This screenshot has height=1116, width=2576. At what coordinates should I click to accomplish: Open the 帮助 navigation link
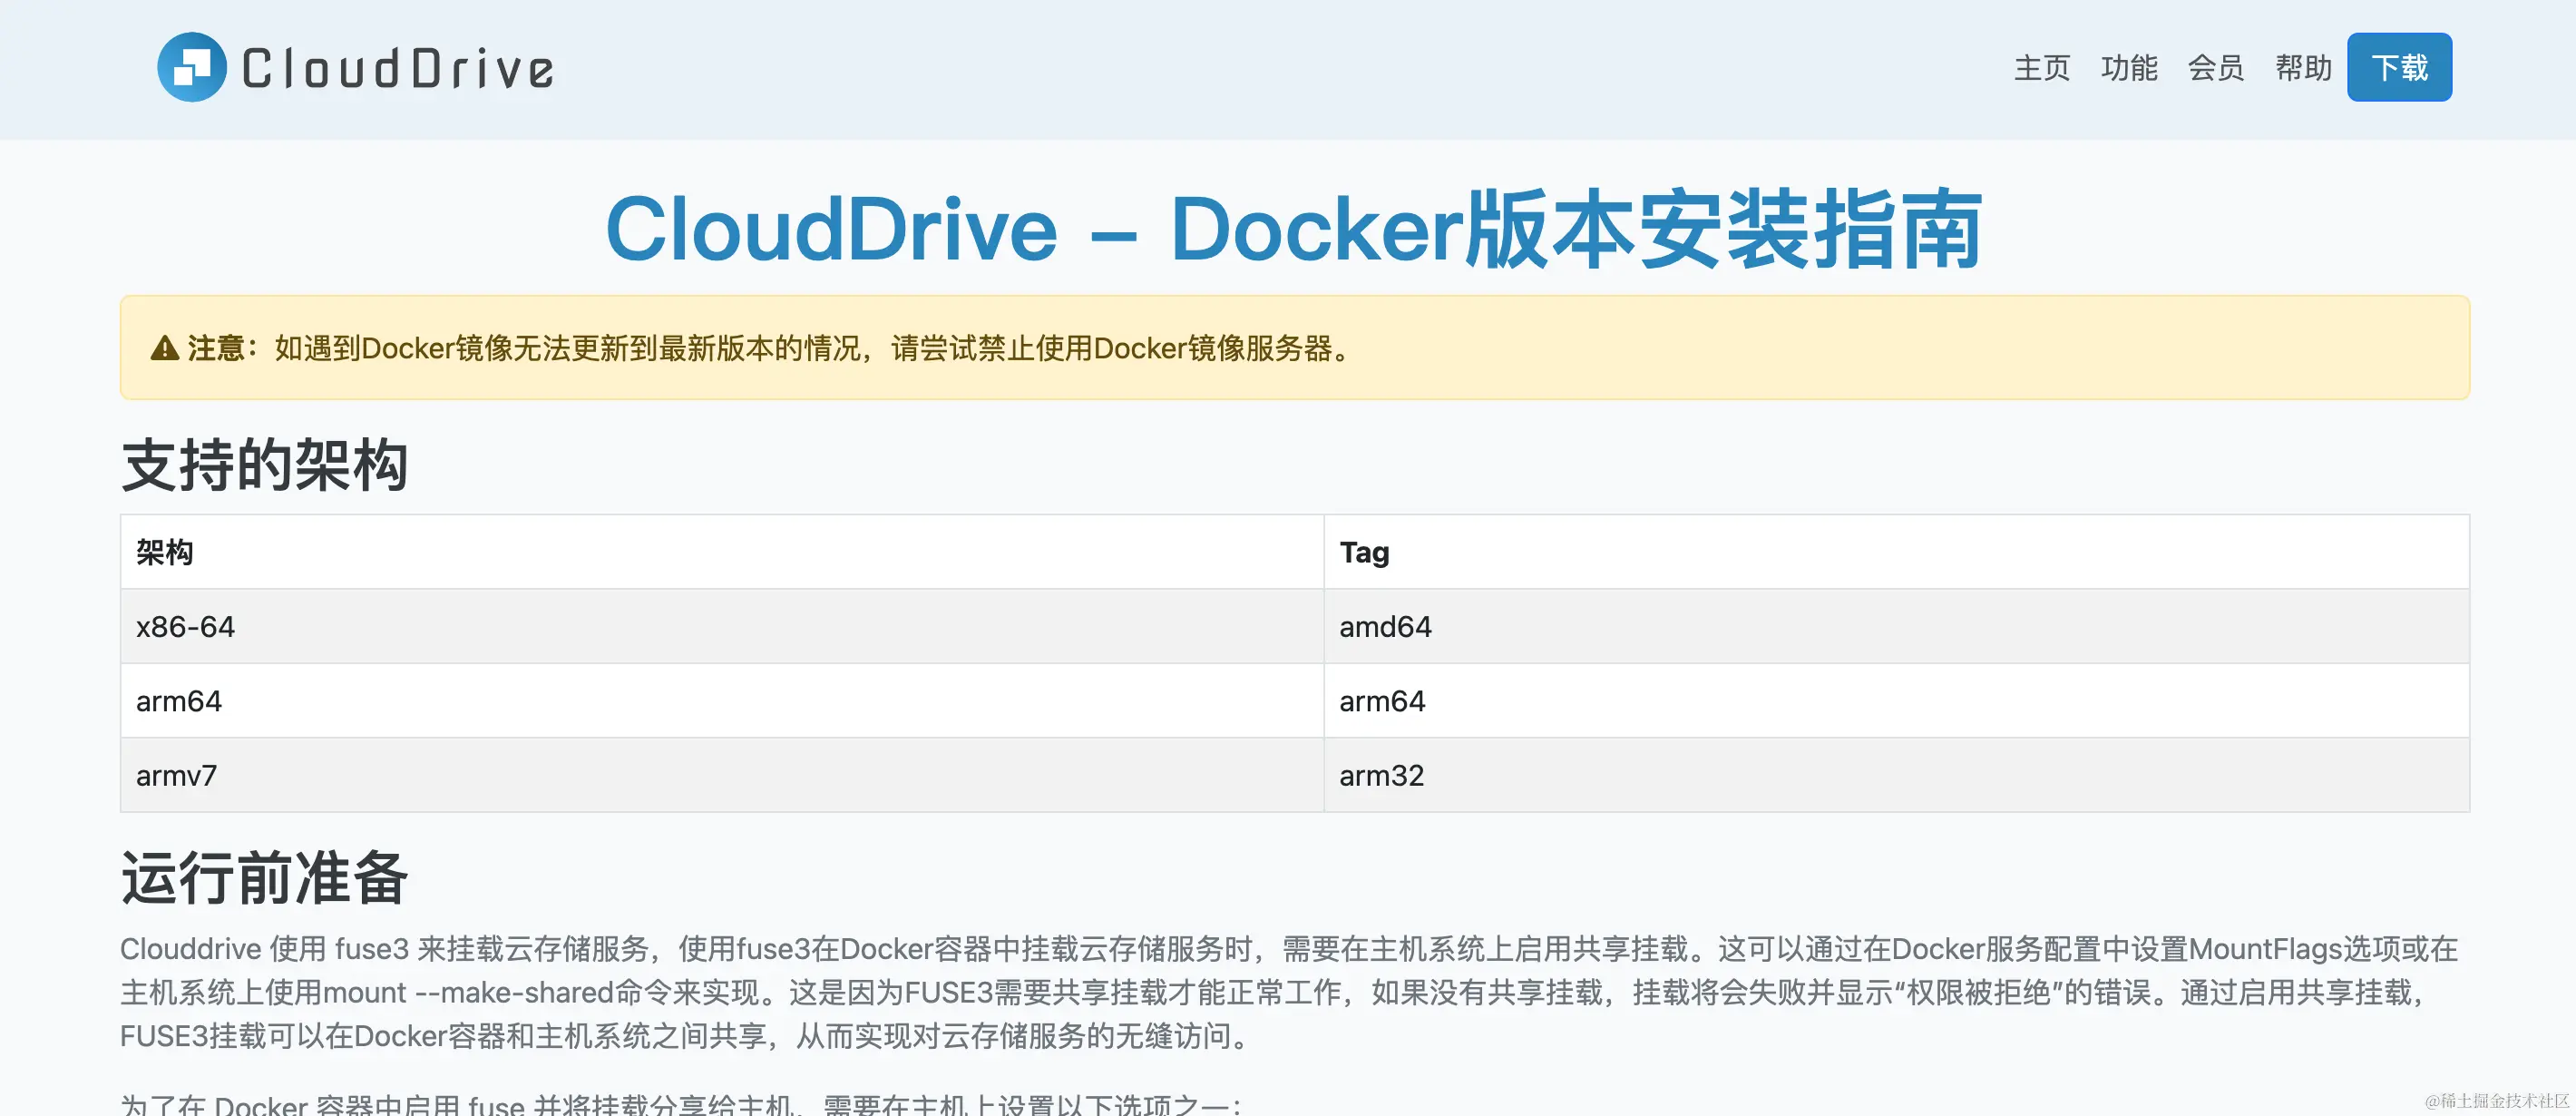[x=2302, y=68]
